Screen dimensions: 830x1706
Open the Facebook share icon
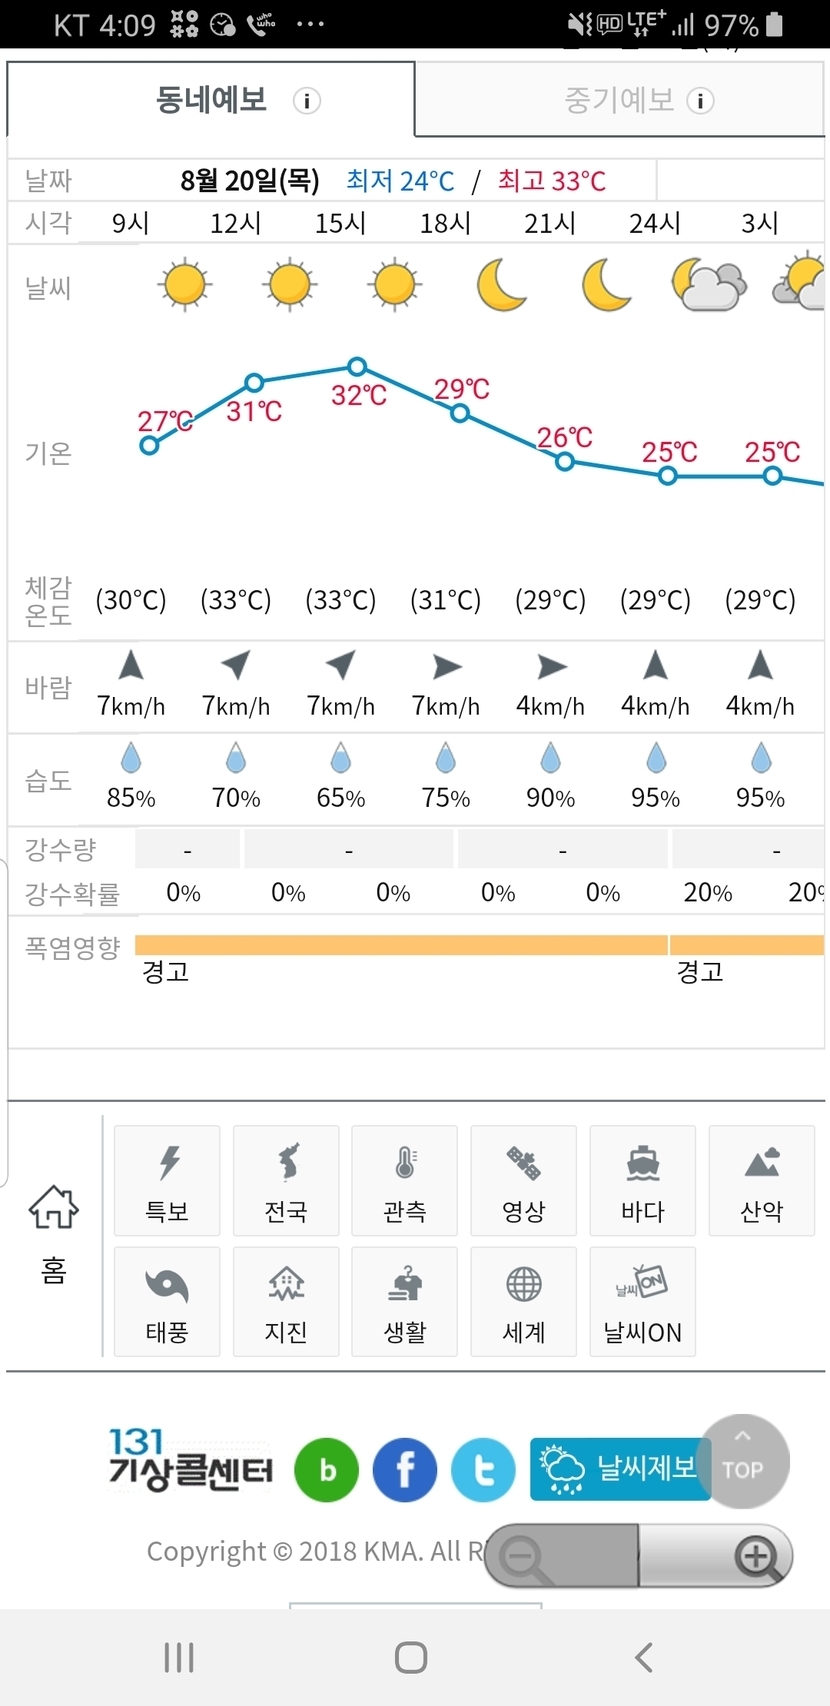[405, 1470]
